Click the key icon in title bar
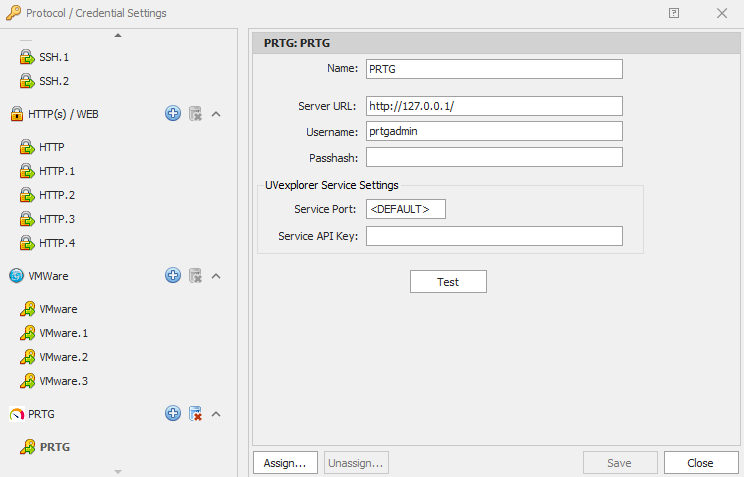744x477 pixels. point(13,13)
